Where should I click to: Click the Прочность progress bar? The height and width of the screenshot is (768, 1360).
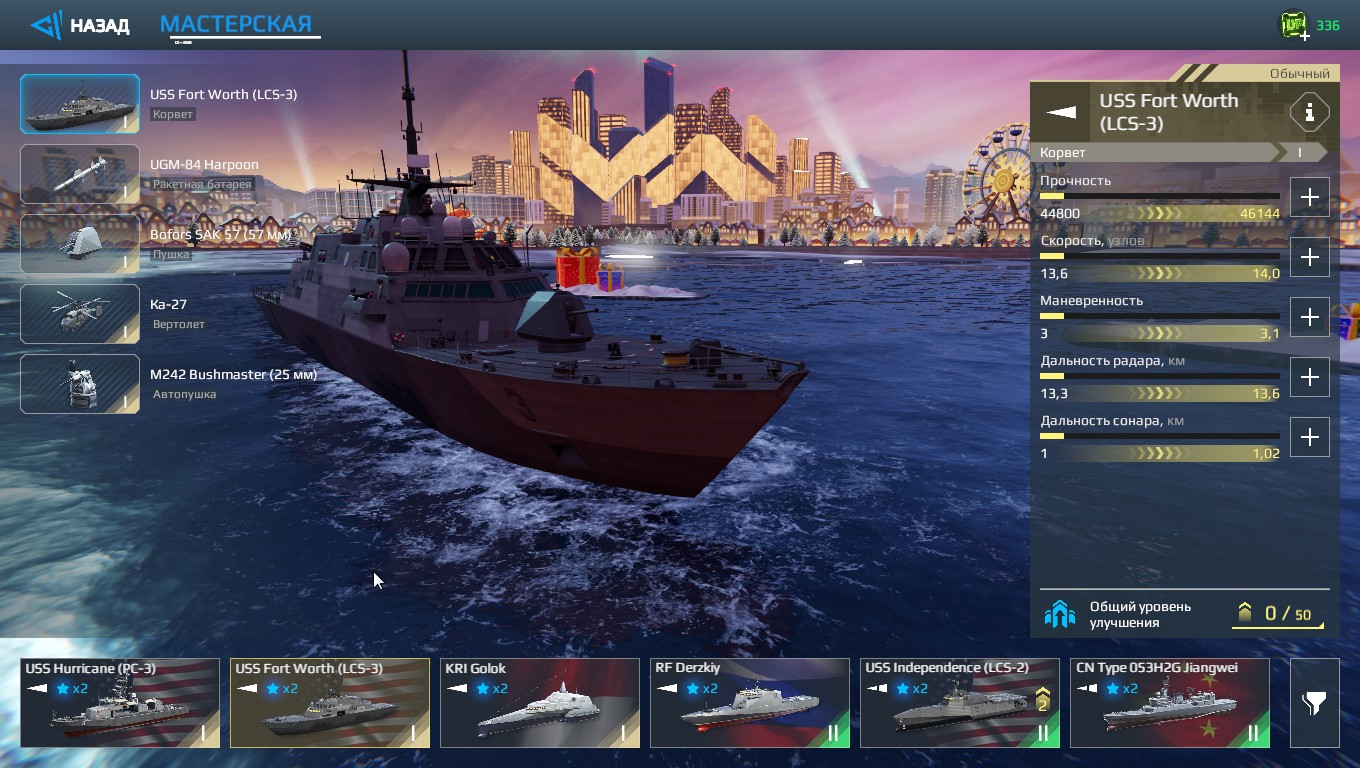(1160, 196)
